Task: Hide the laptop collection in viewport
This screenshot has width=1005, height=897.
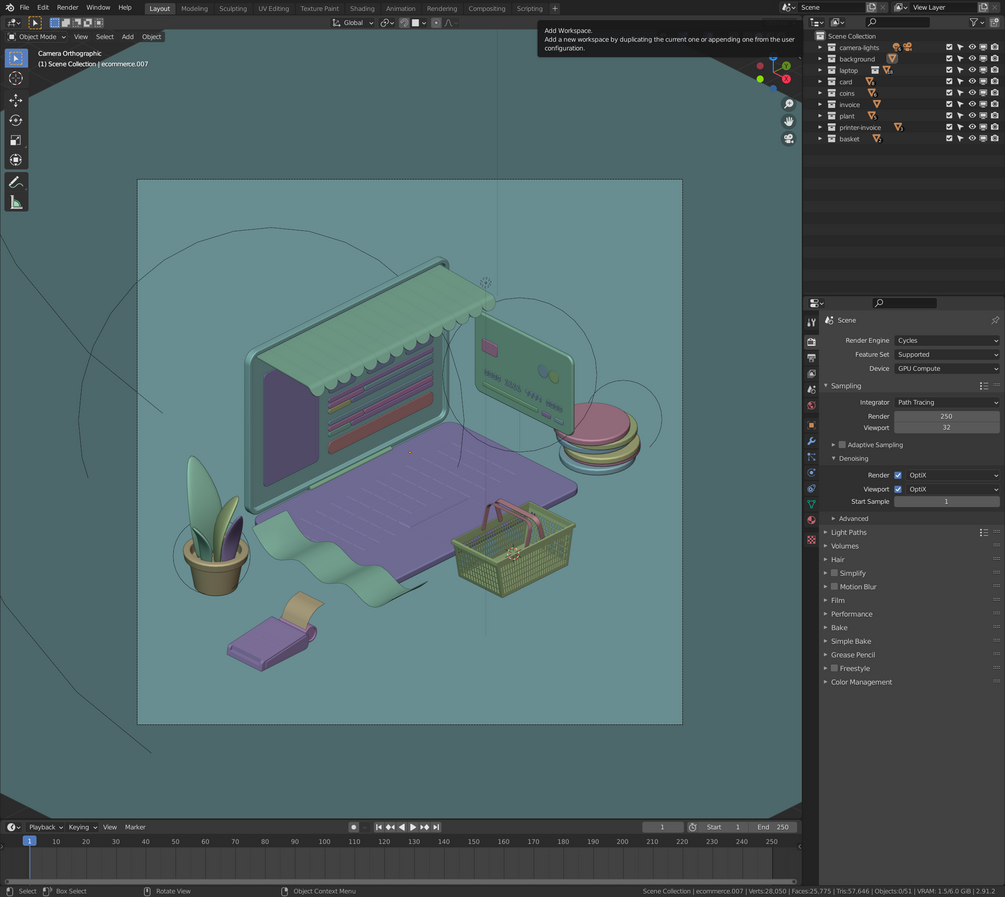Action: coord(972,70)
